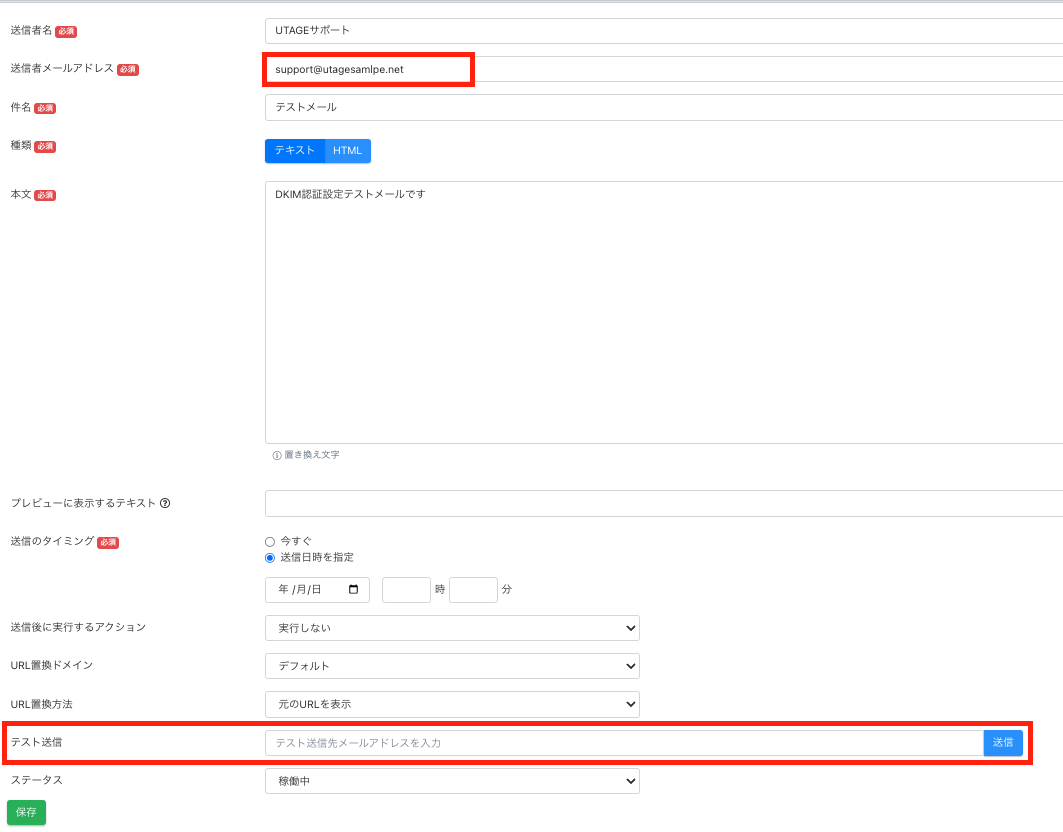The width and height of the screenshot is (1063, 832).
Task: Switch mail type to HTML
Action: pos(347,151)
